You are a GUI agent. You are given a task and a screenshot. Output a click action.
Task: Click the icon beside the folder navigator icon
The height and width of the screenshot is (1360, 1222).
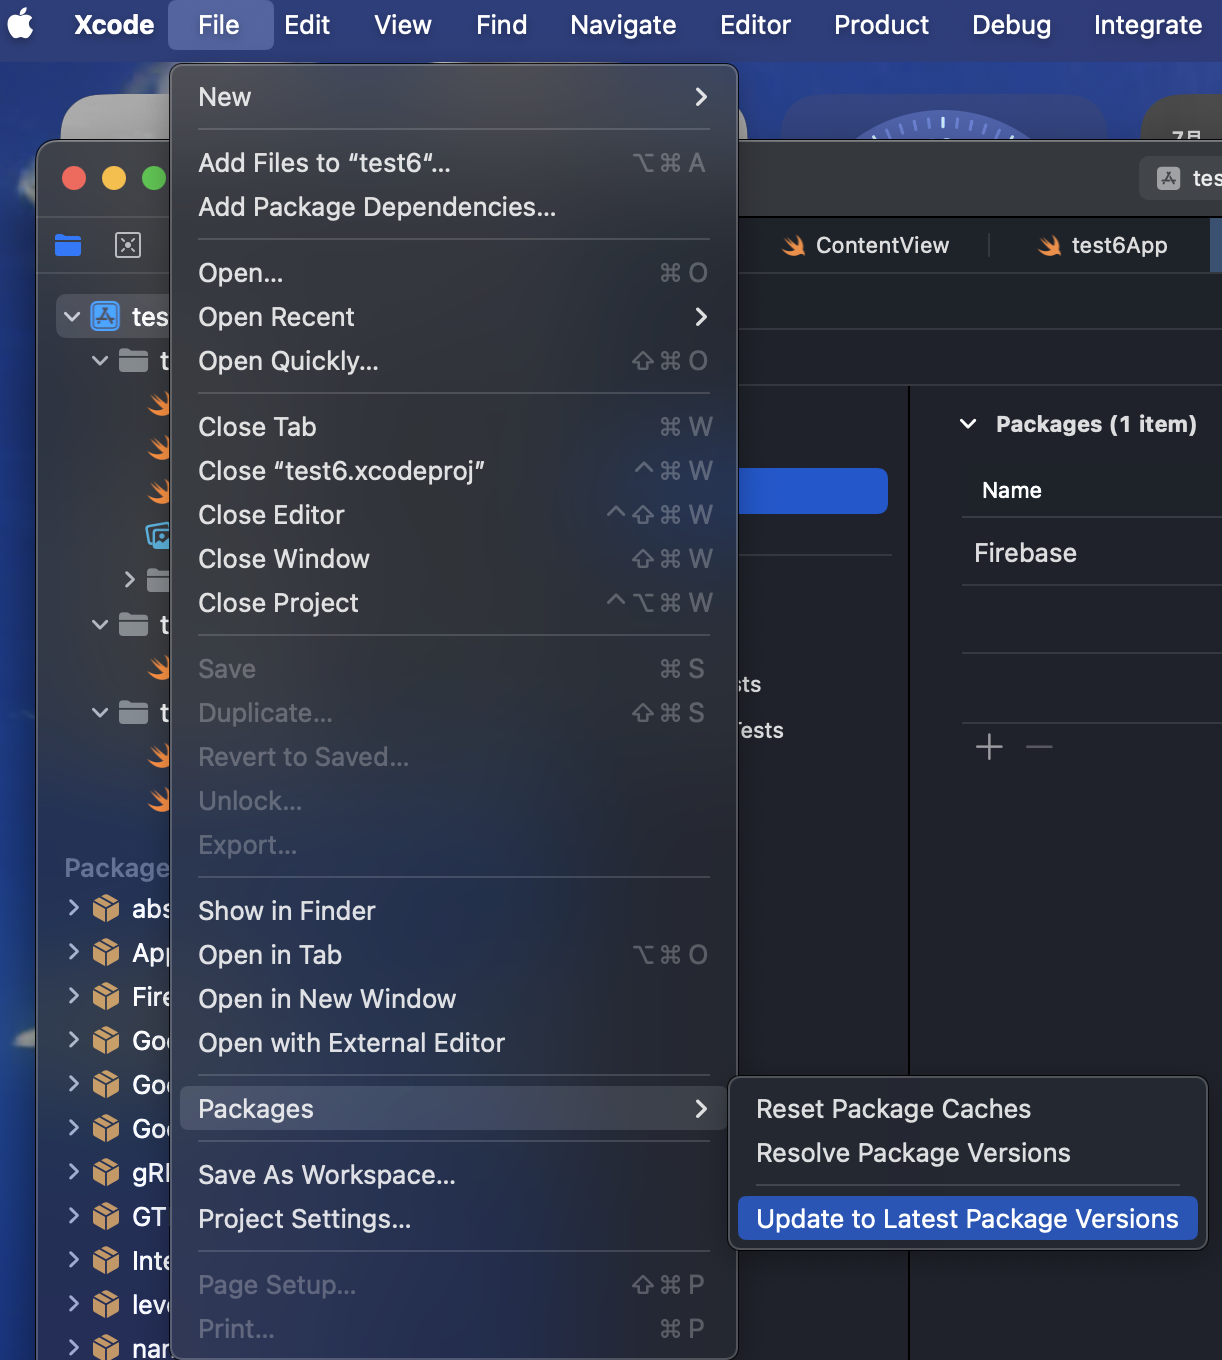tap(128, 244)
